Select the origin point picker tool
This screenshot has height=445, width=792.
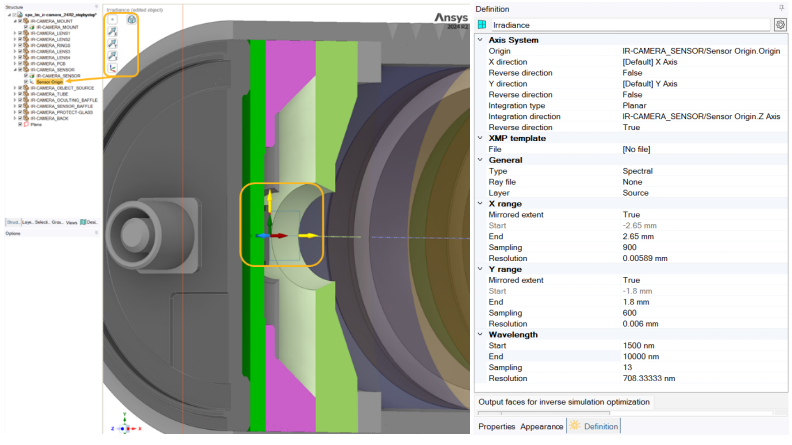point(112,19)
